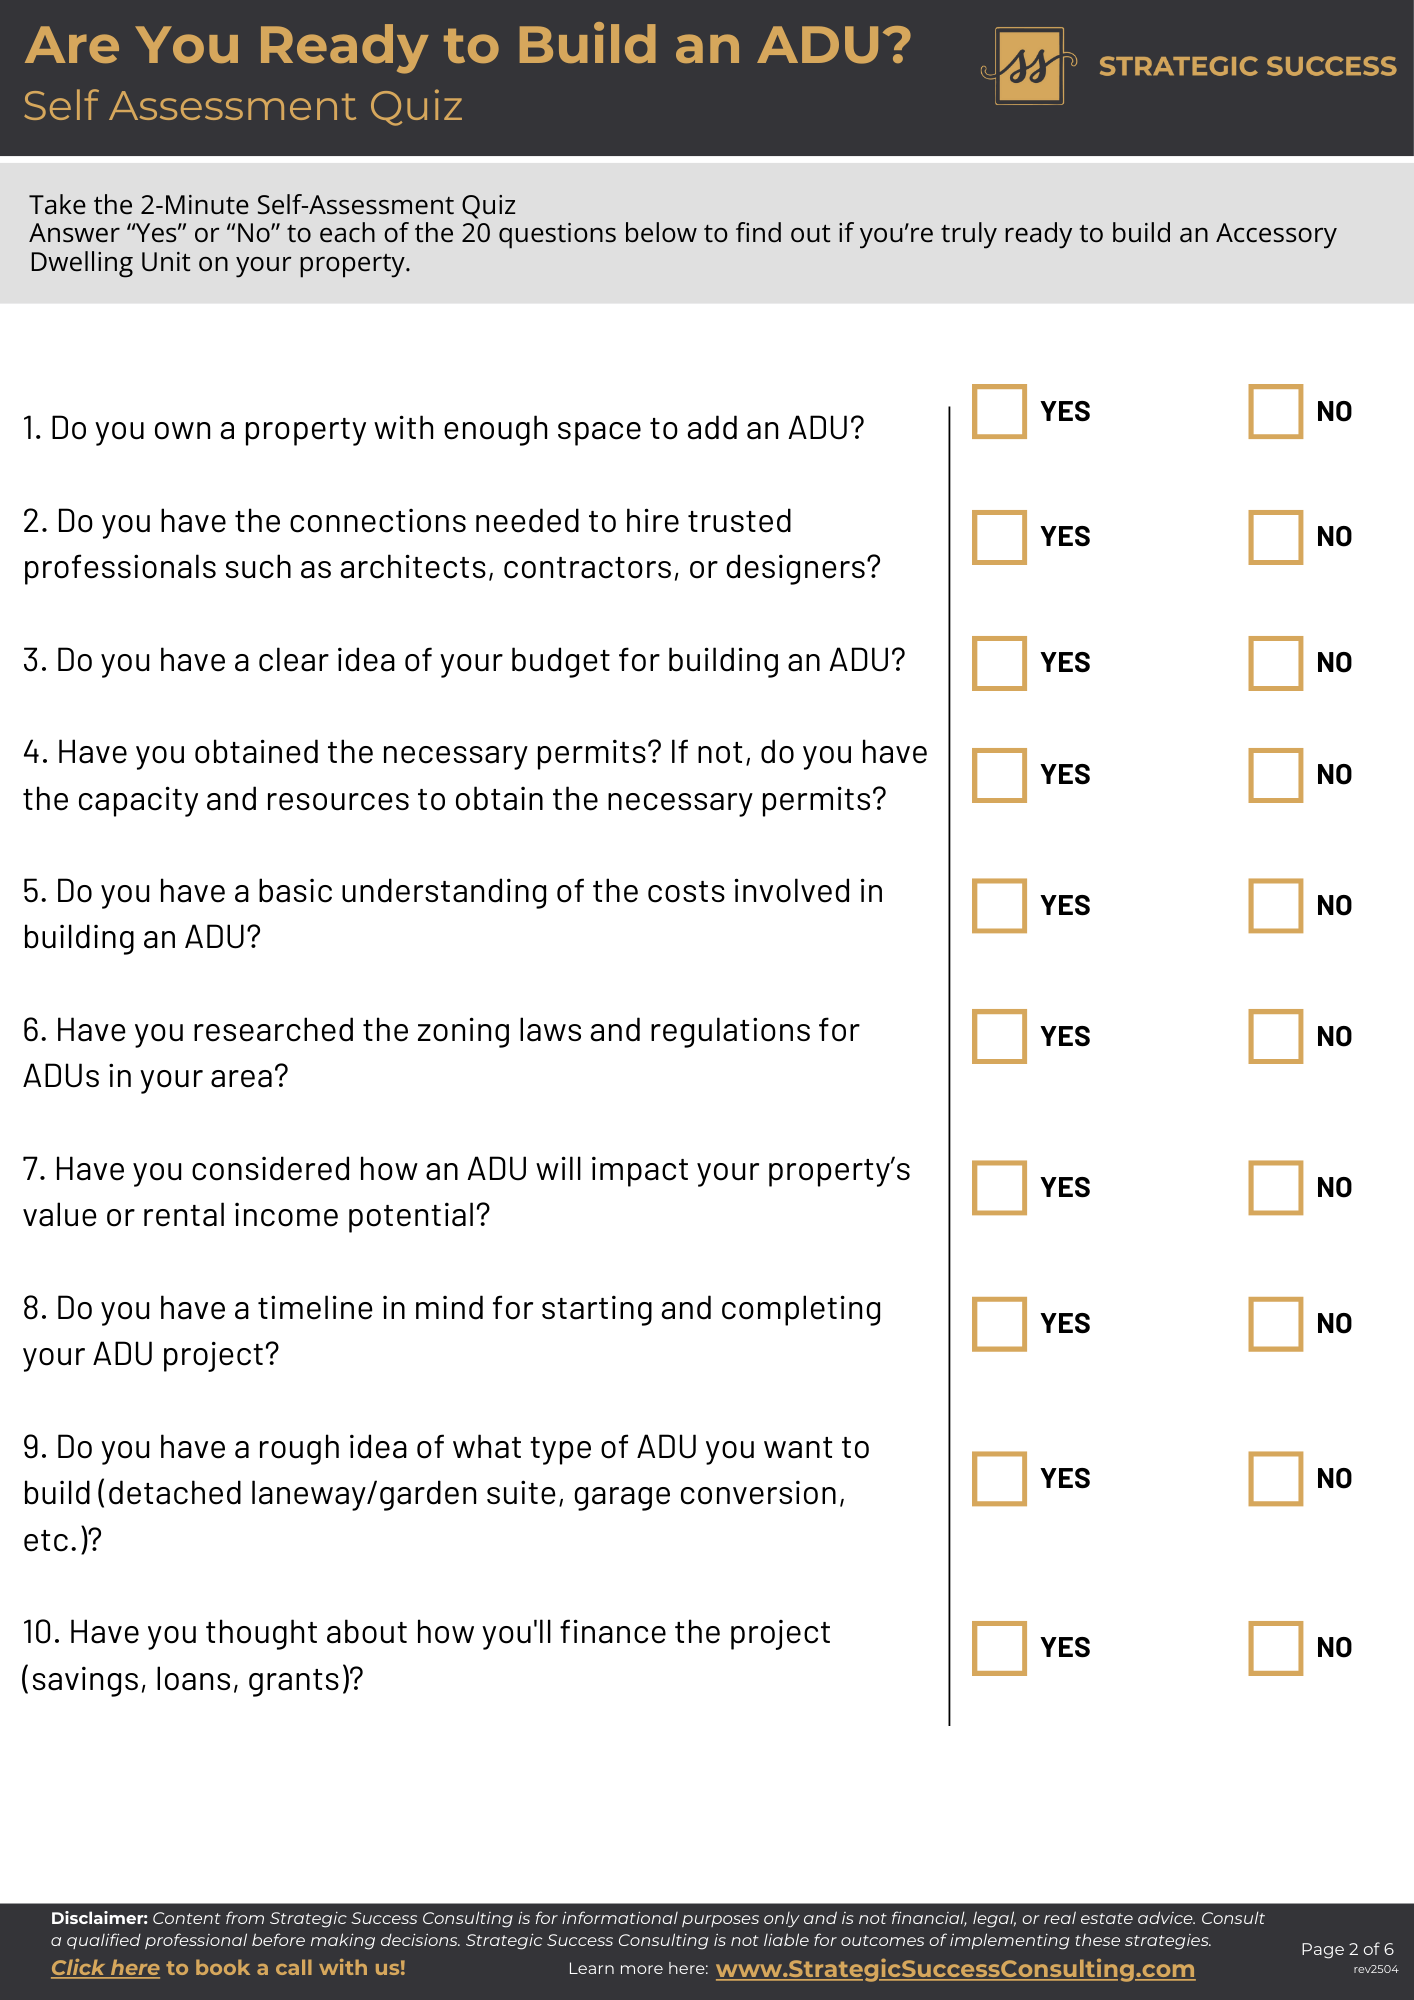Check NO for question 1 about property space
1414x2000 pixels.
[x=1275, y=411]
